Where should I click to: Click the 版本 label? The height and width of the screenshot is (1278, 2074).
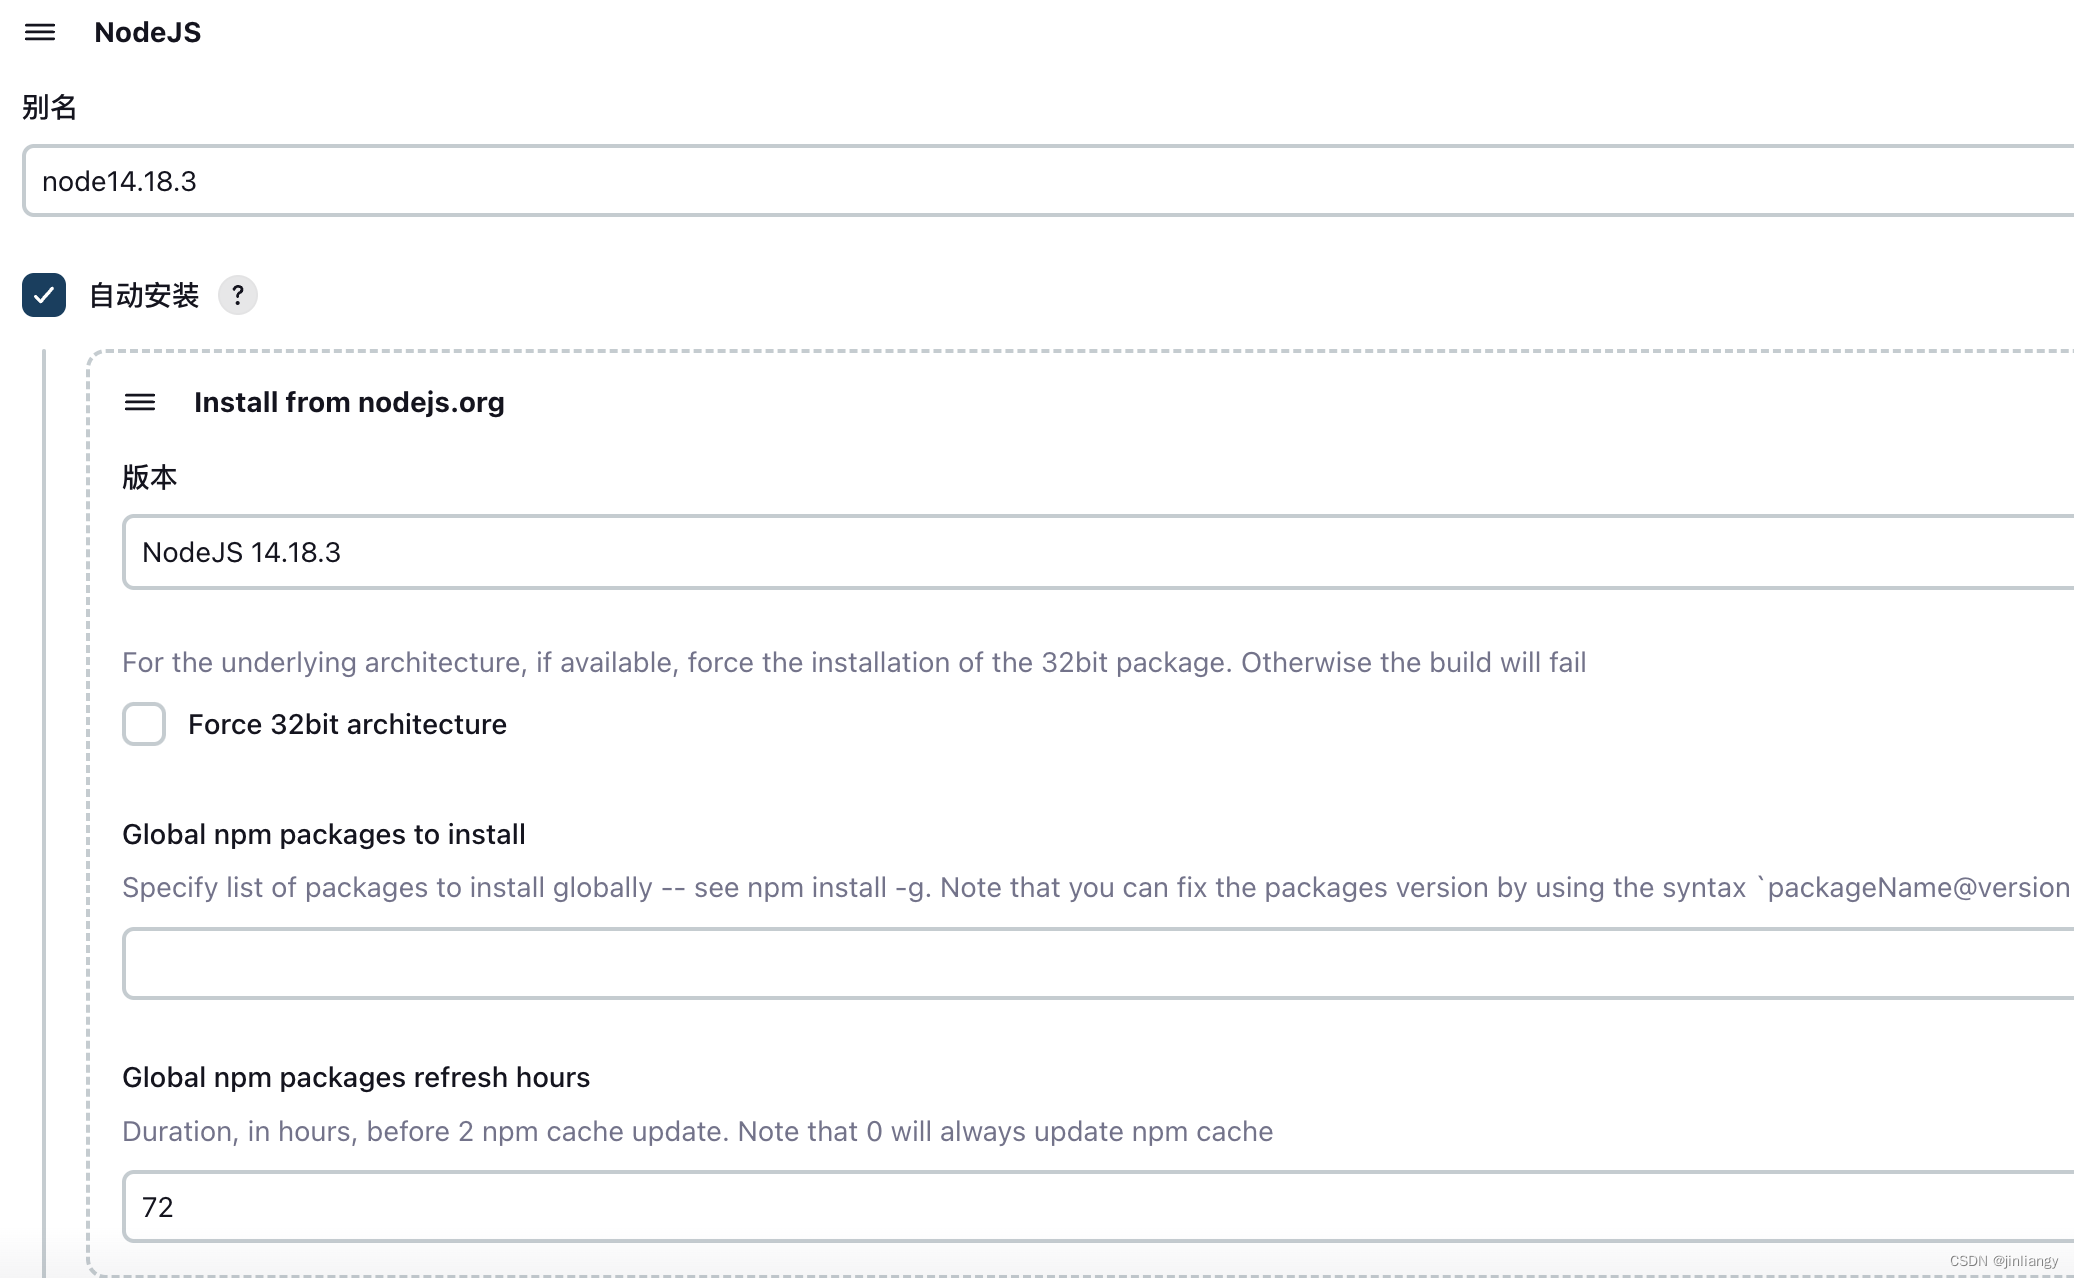(x=149, y=477)
